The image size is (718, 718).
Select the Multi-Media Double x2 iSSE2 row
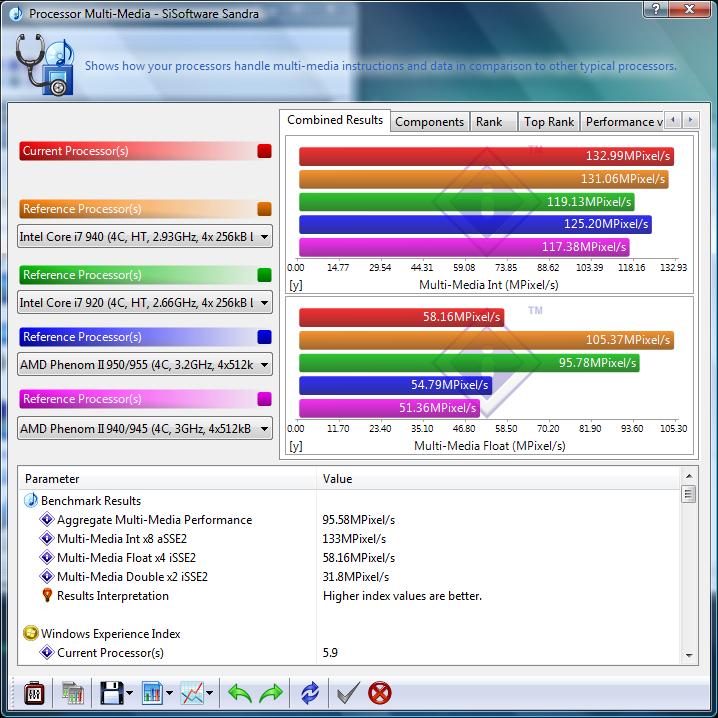point(350,577)
